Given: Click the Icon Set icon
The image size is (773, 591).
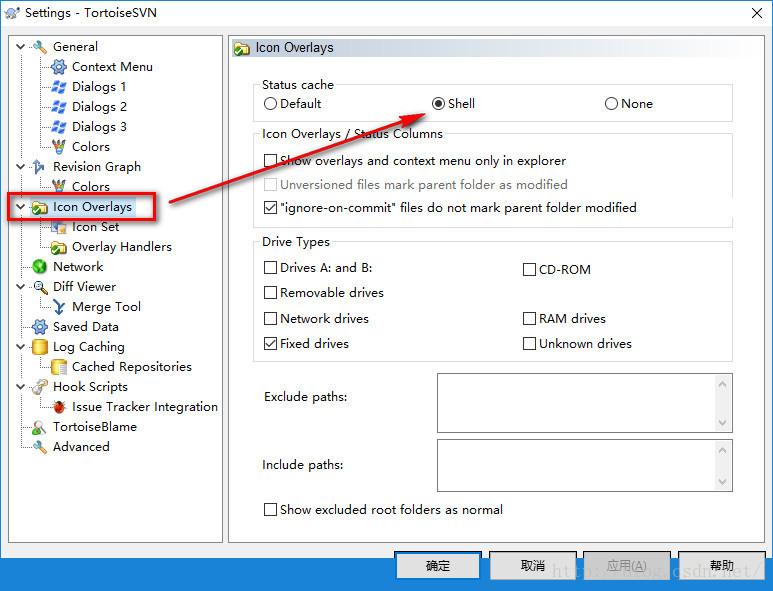Looking at the screenshot, I should (x=59, y=227).
